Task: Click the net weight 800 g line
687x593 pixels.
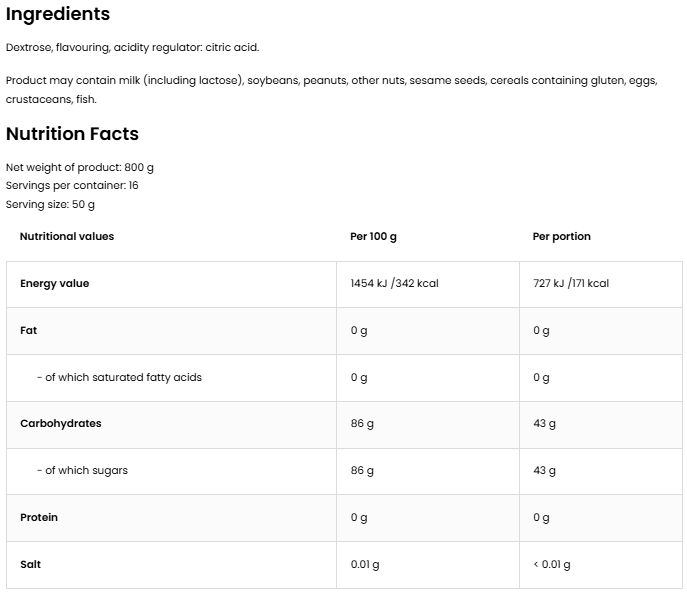Action: 80,167
